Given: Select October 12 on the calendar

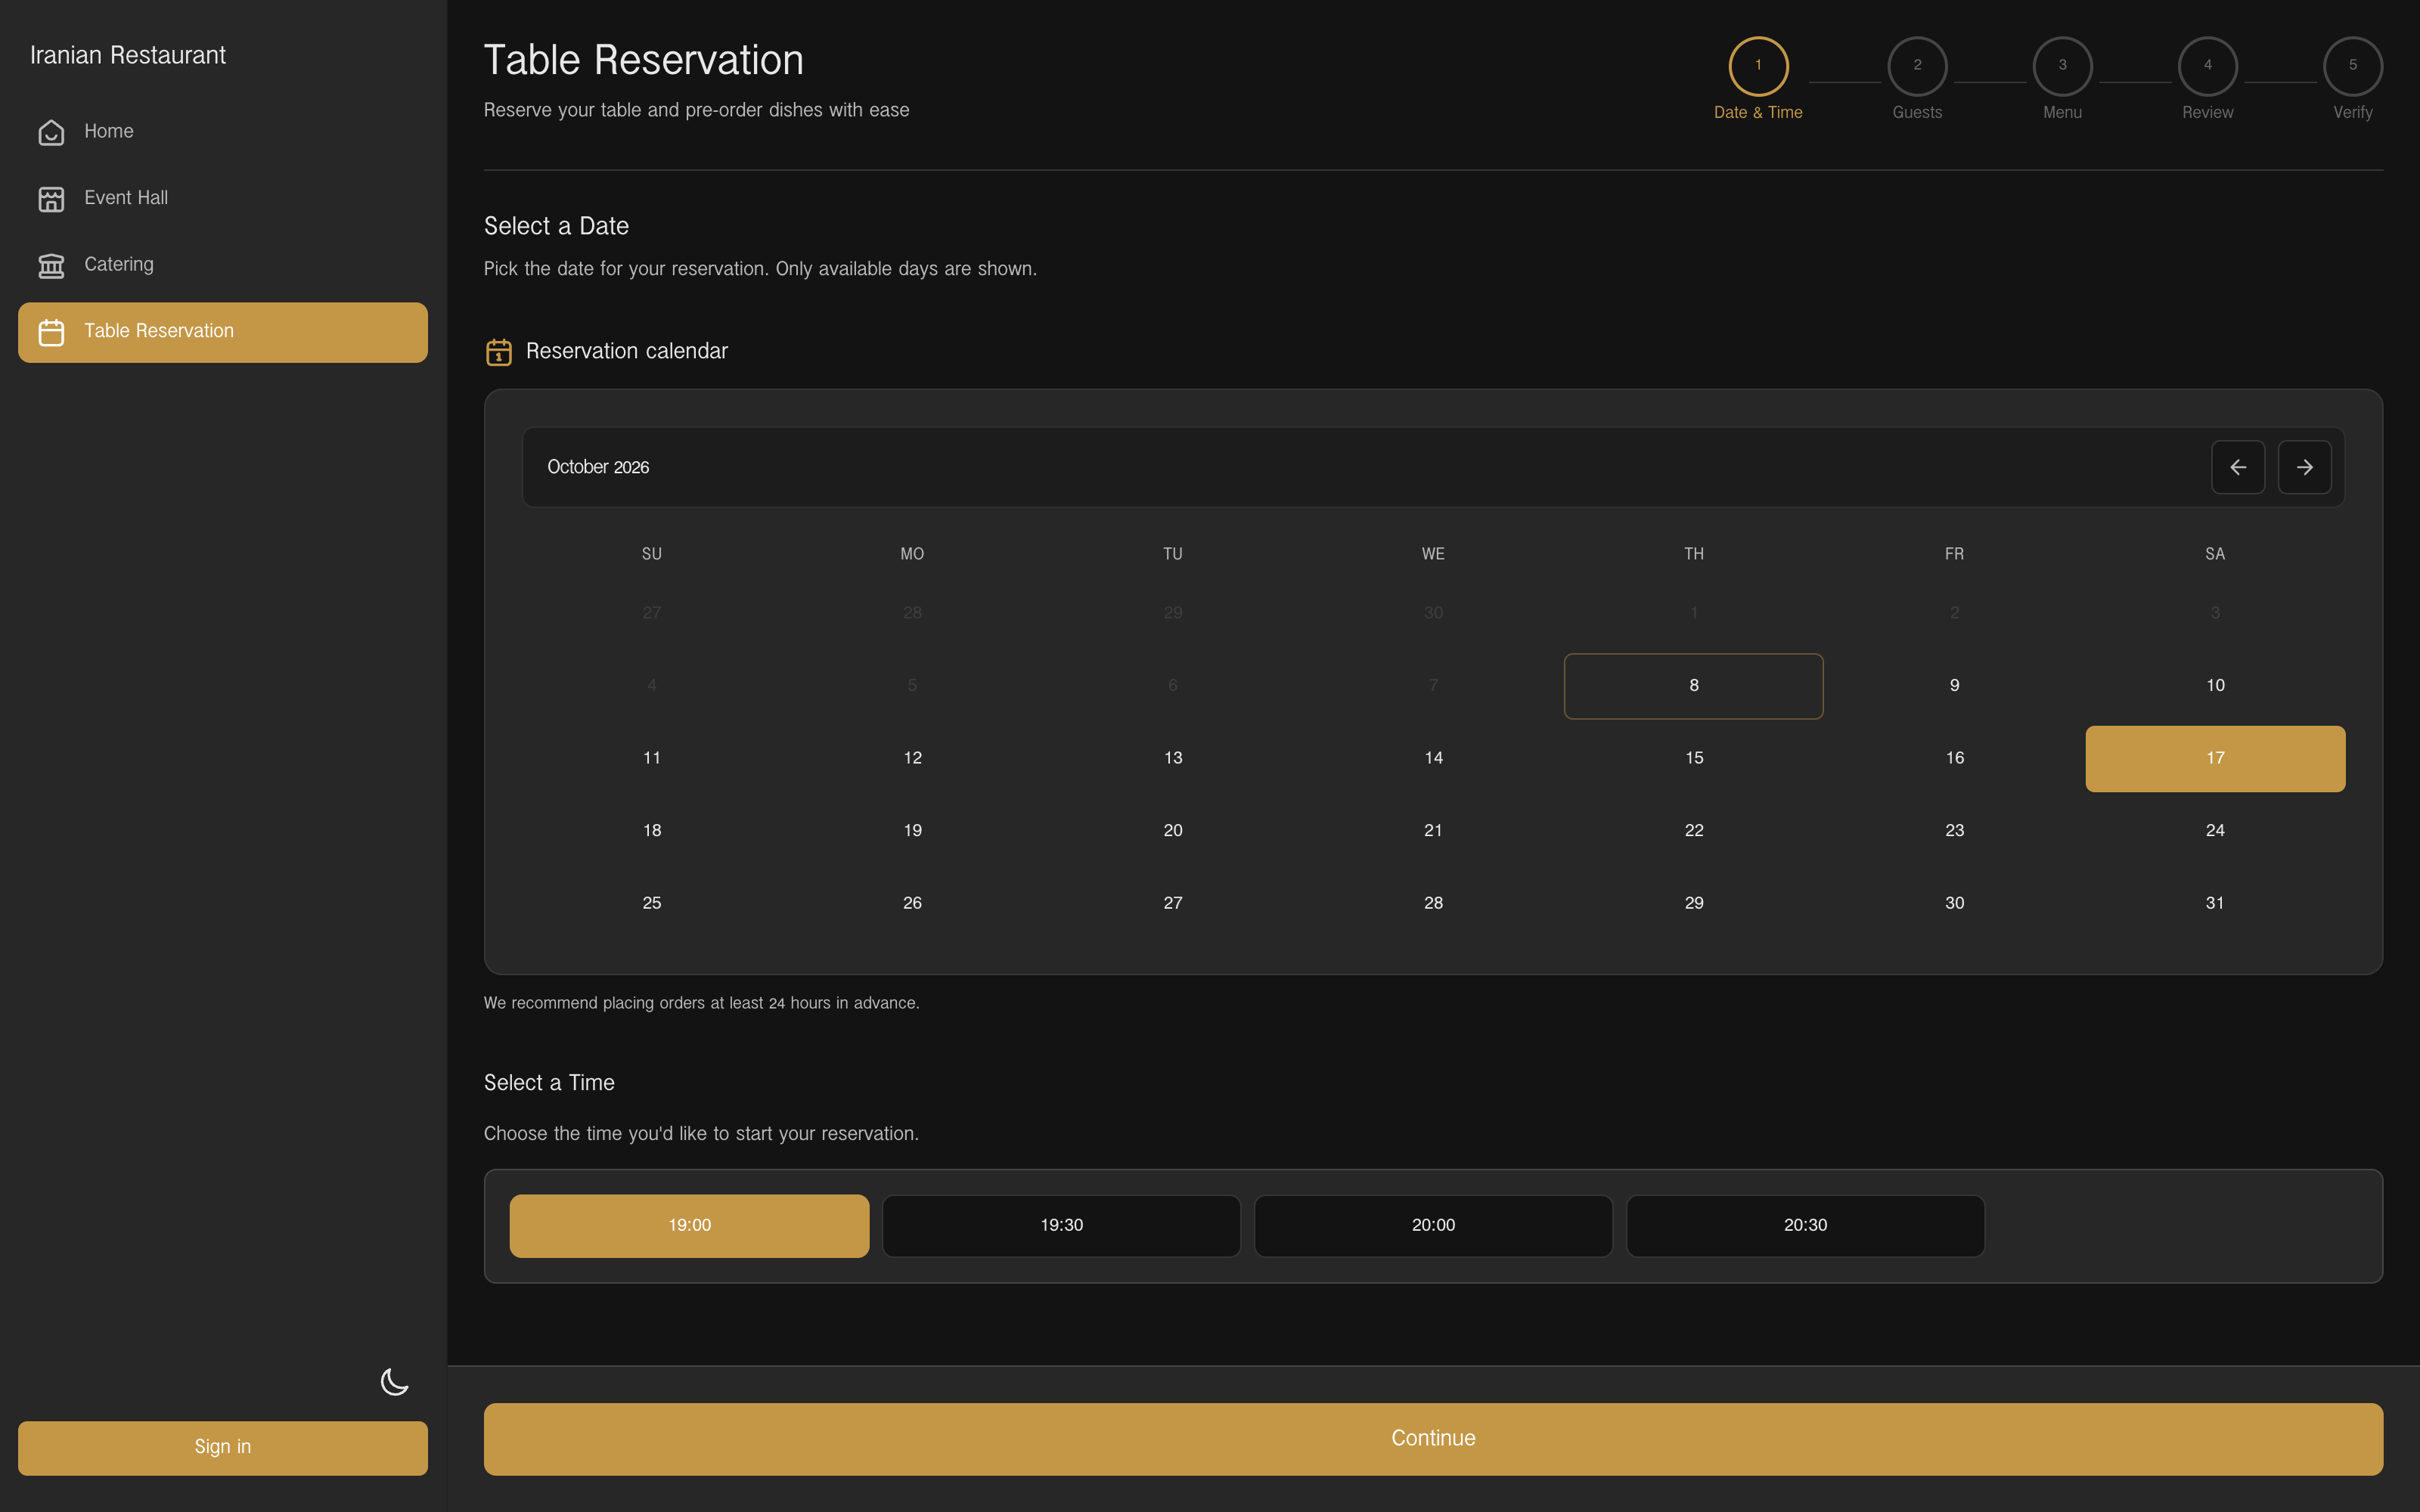Looking at the screenshot, I should pyautogui.click(x=912, y=758).
